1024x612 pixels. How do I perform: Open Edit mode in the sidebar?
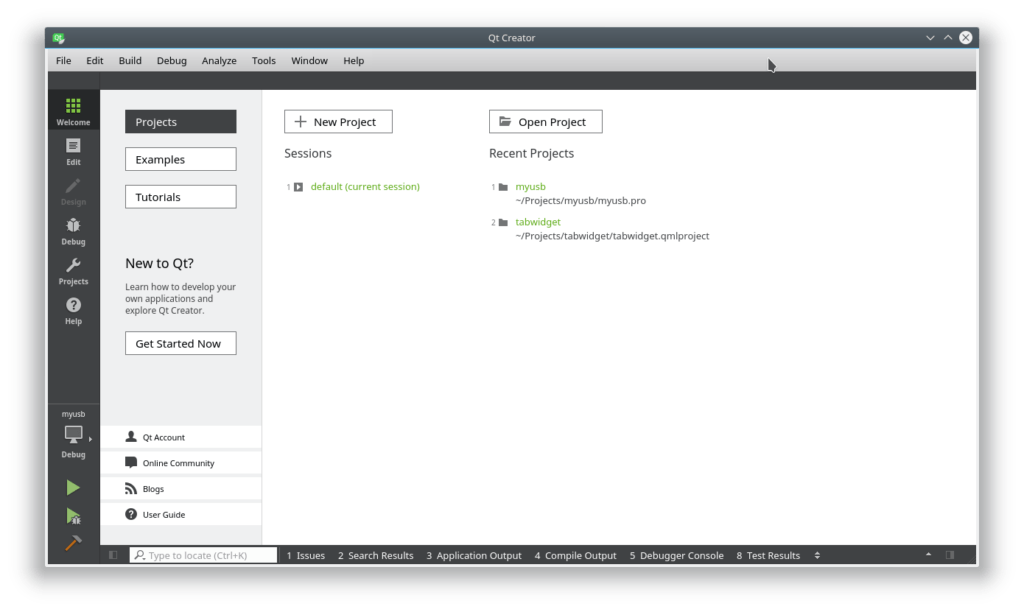73,152
